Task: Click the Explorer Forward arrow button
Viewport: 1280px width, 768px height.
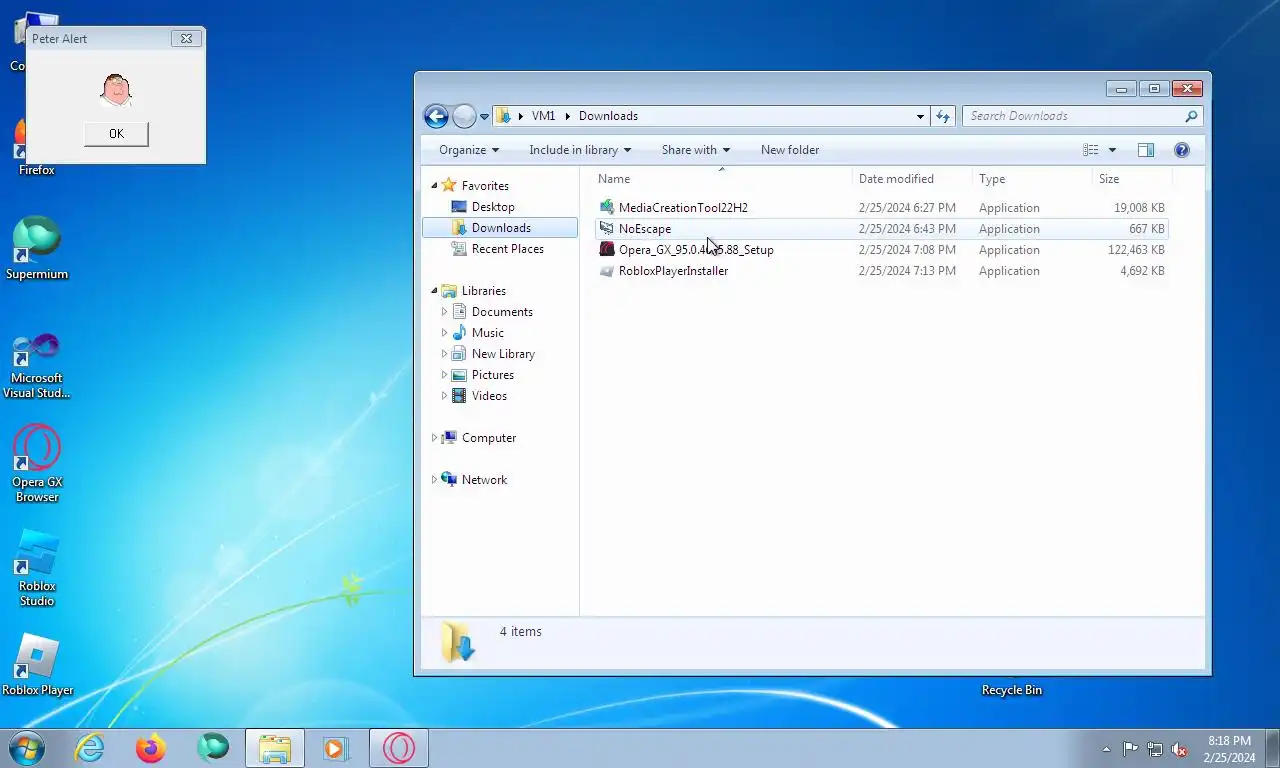Action: tap(464, 116)
